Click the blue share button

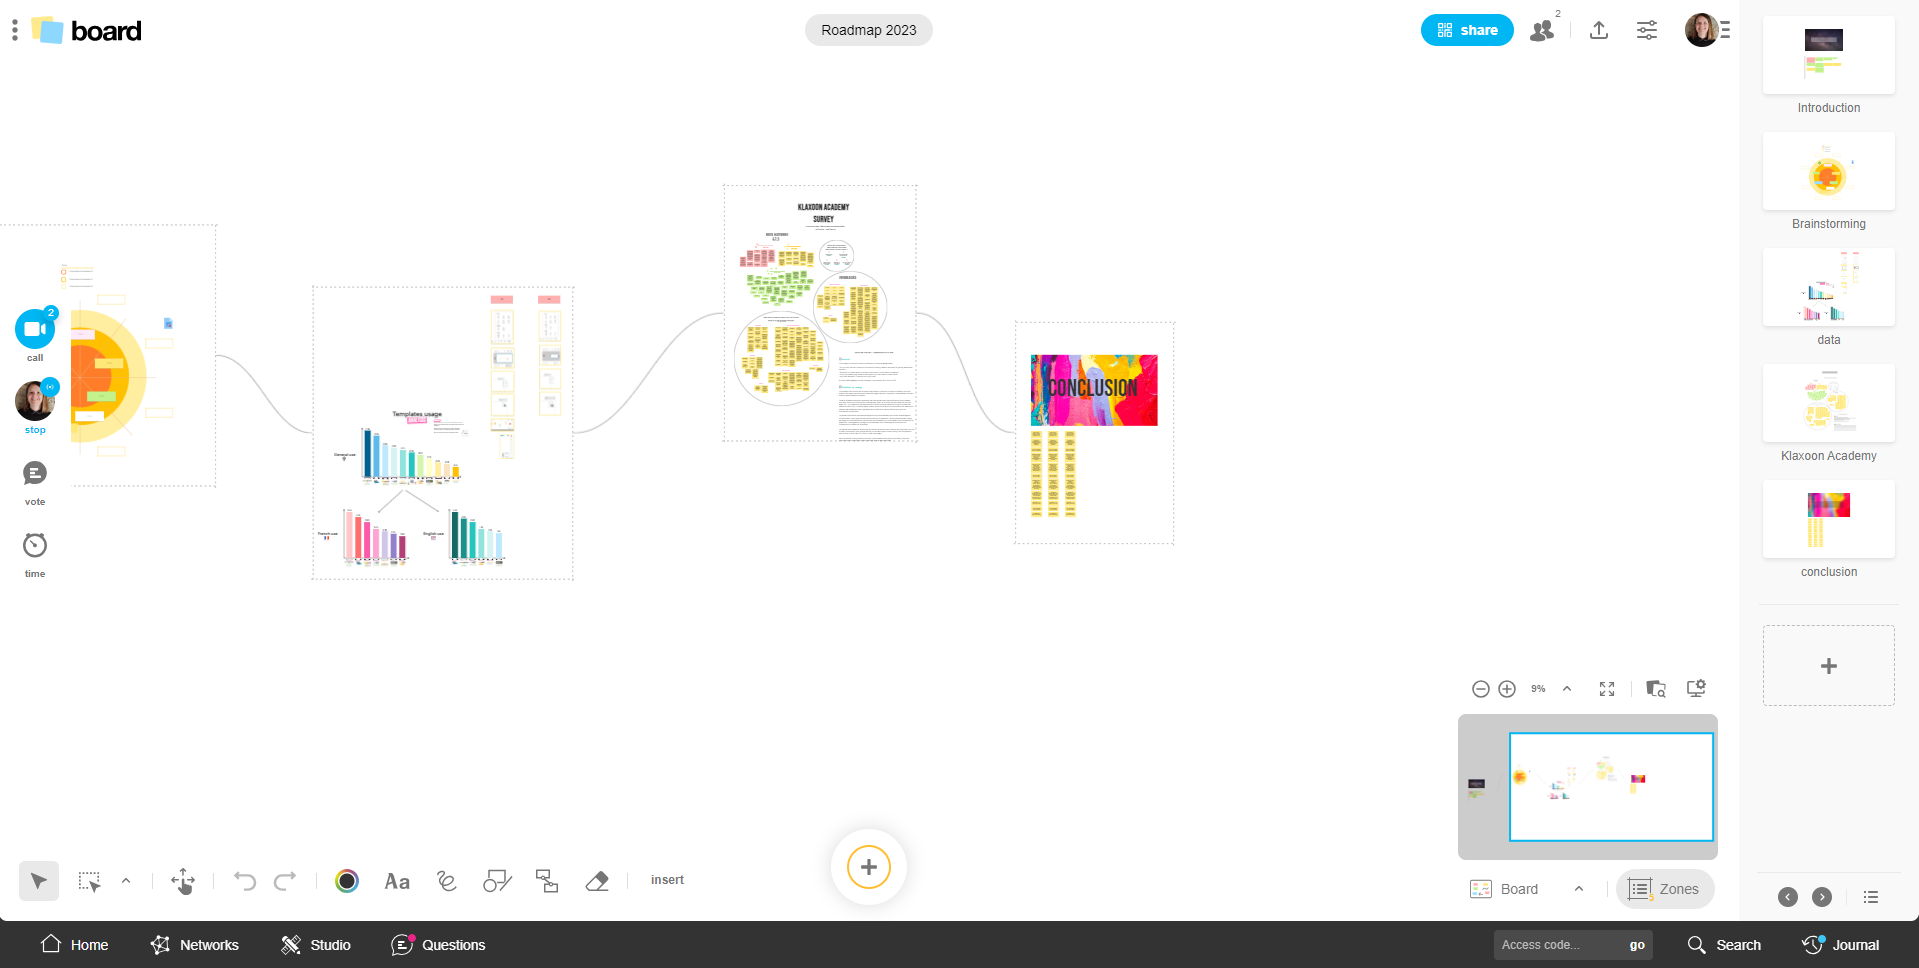pos(1467,30)
